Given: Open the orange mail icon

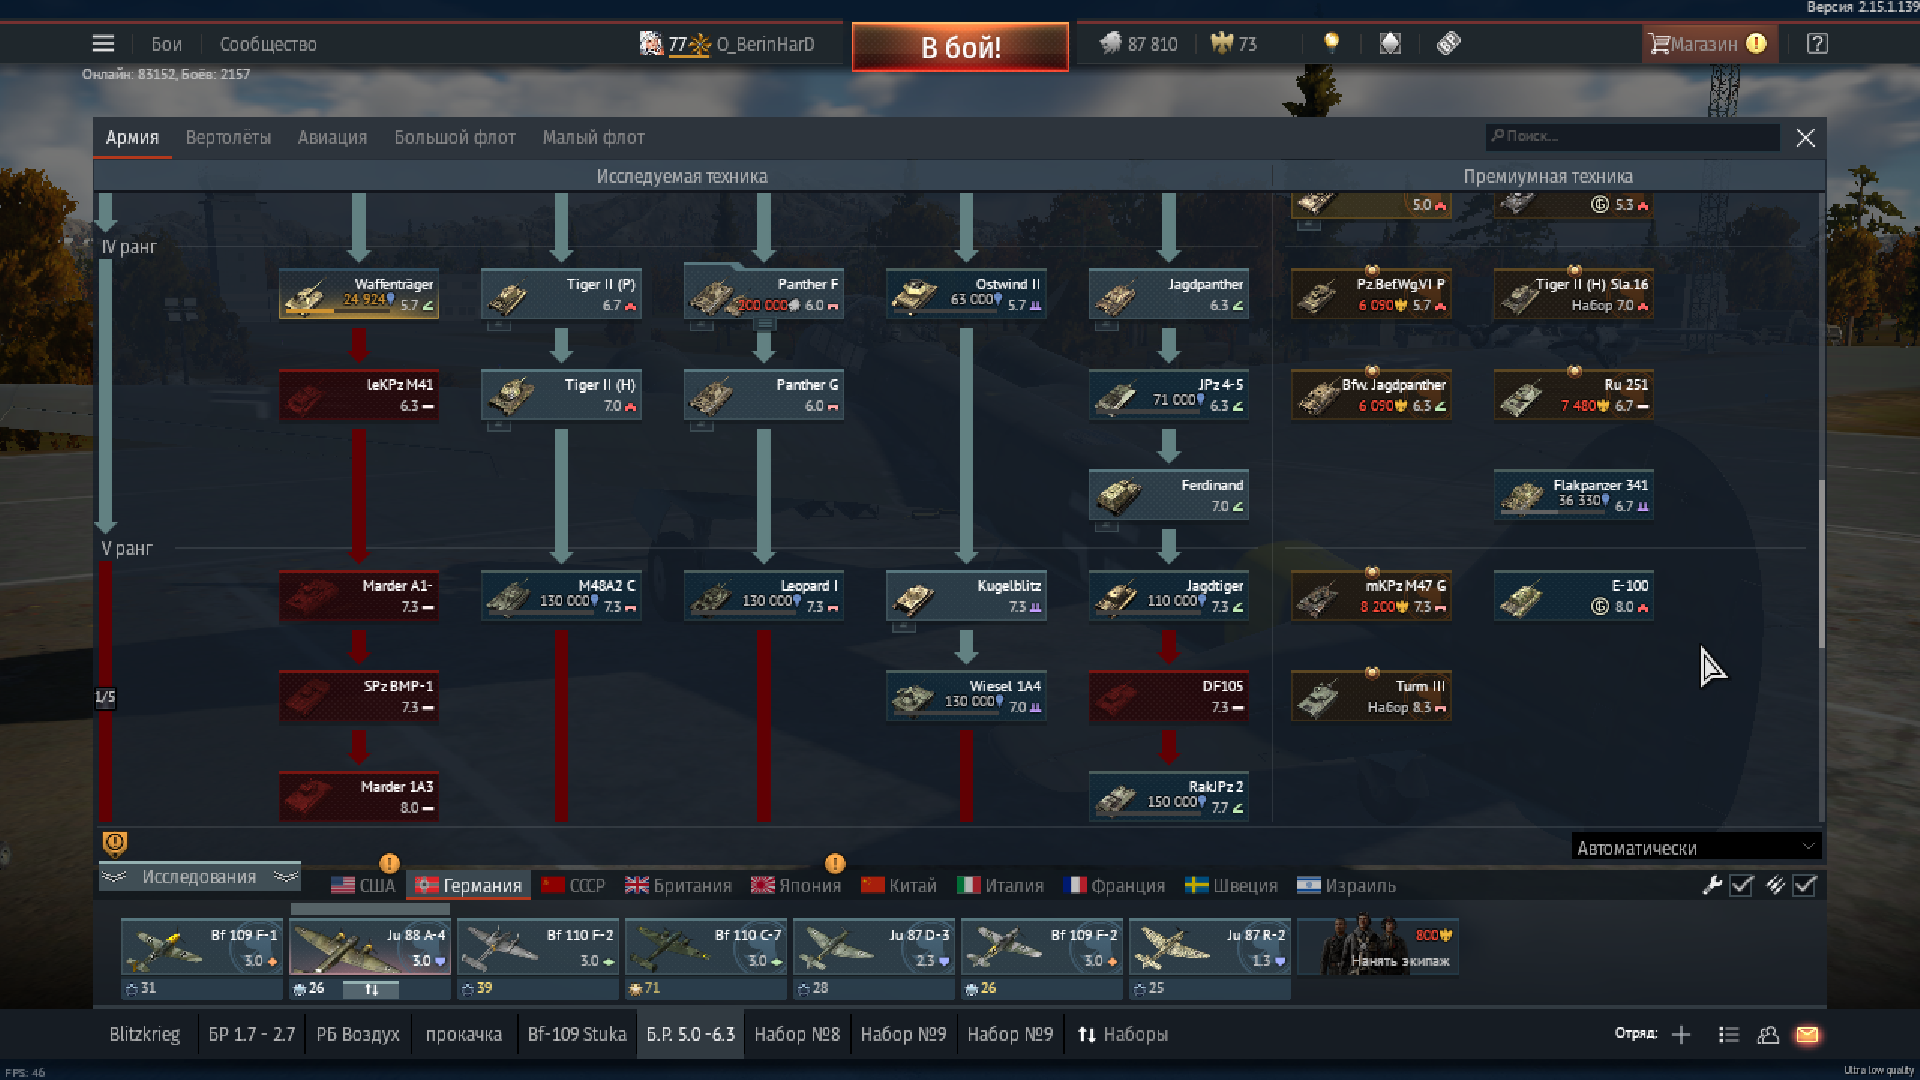Looking at the screenshot, I should pos(1807,1035).
